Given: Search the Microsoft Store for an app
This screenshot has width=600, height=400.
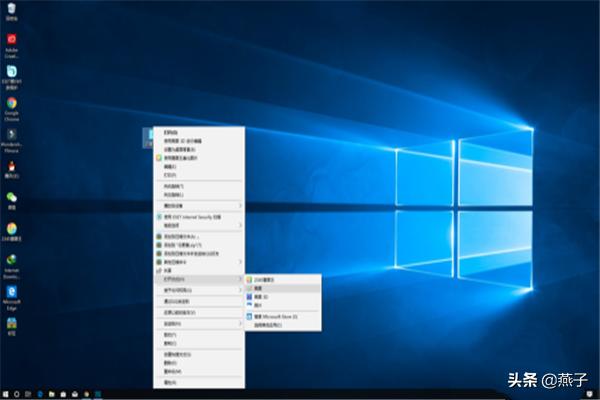Looking at the screenshot, I should click(283, 317).
